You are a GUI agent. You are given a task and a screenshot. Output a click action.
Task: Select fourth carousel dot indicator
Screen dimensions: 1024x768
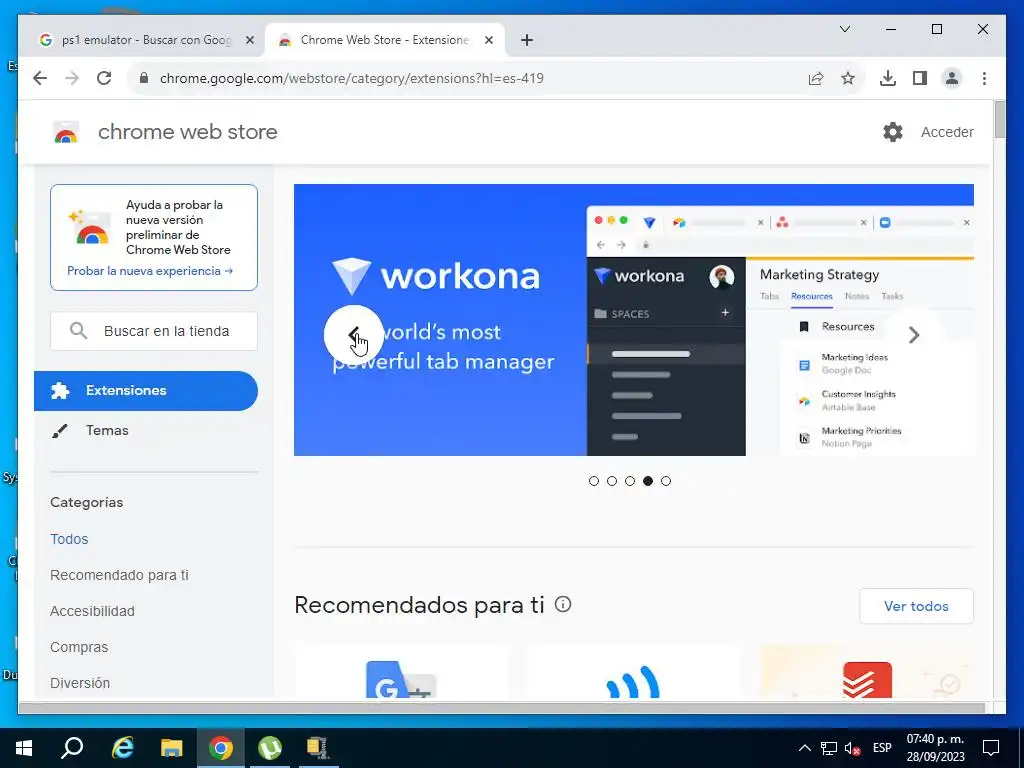click(648, 481)
